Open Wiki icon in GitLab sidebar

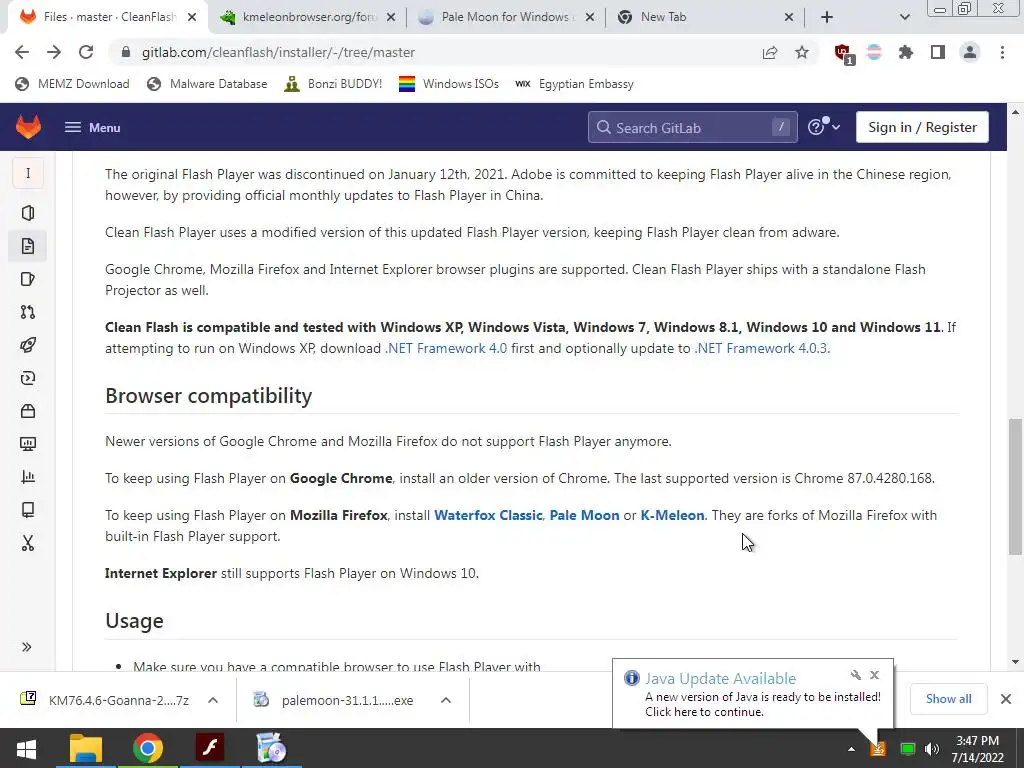tap(27, 510)
